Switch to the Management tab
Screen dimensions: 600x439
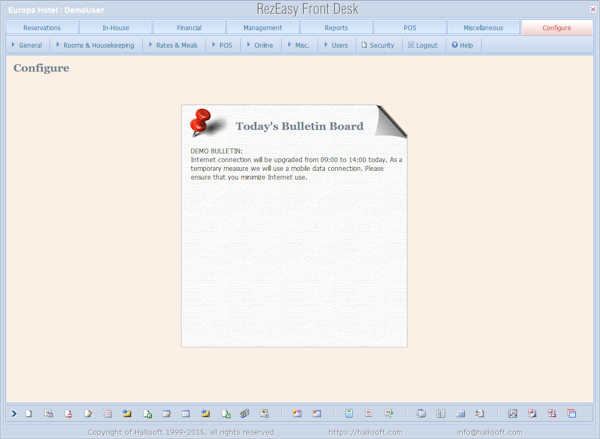click(x=262, y=28)
